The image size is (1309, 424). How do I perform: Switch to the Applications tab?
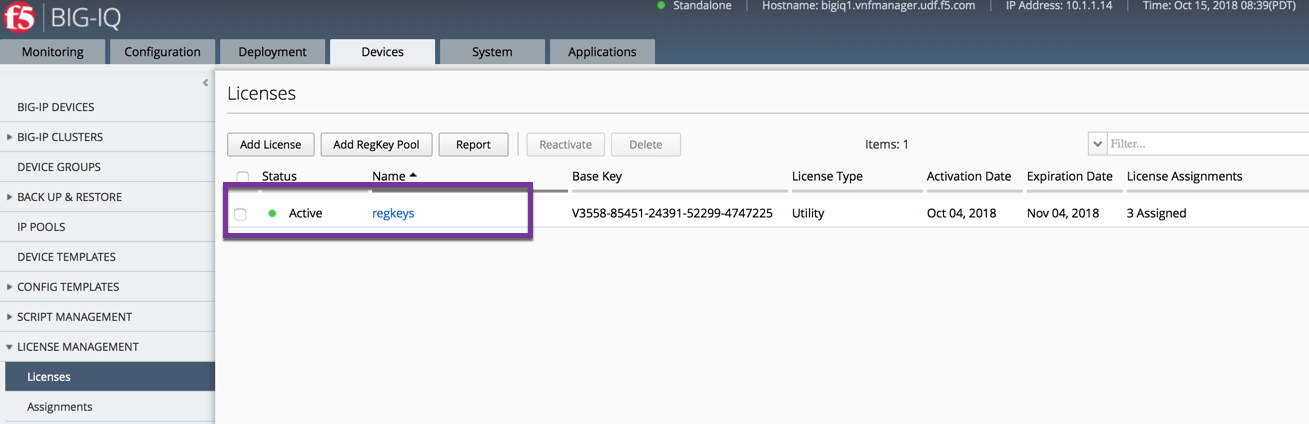tap(602, 52)
